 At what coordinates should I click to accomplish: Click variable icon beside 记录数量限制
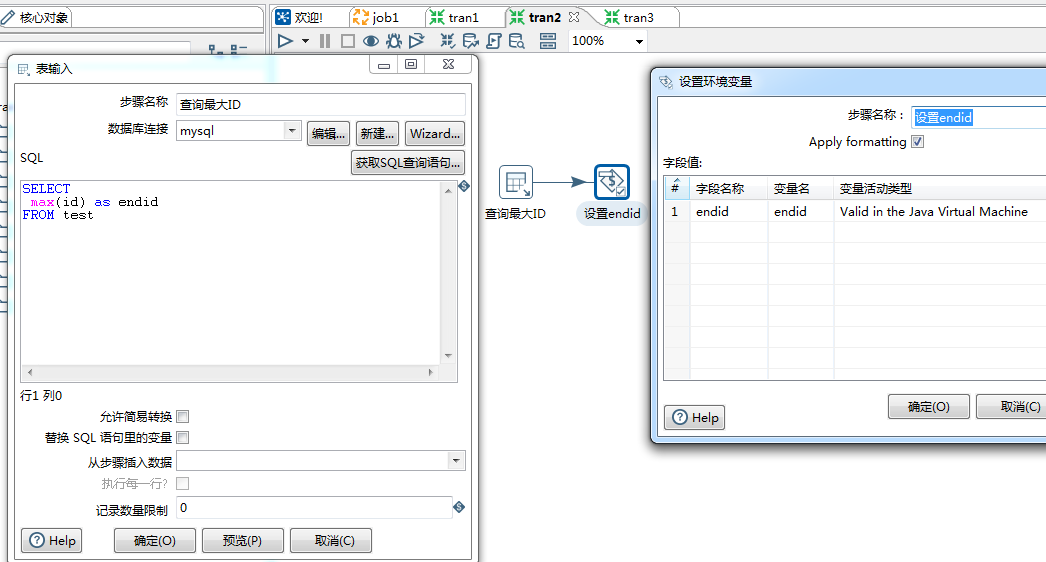tap(459, 507)
